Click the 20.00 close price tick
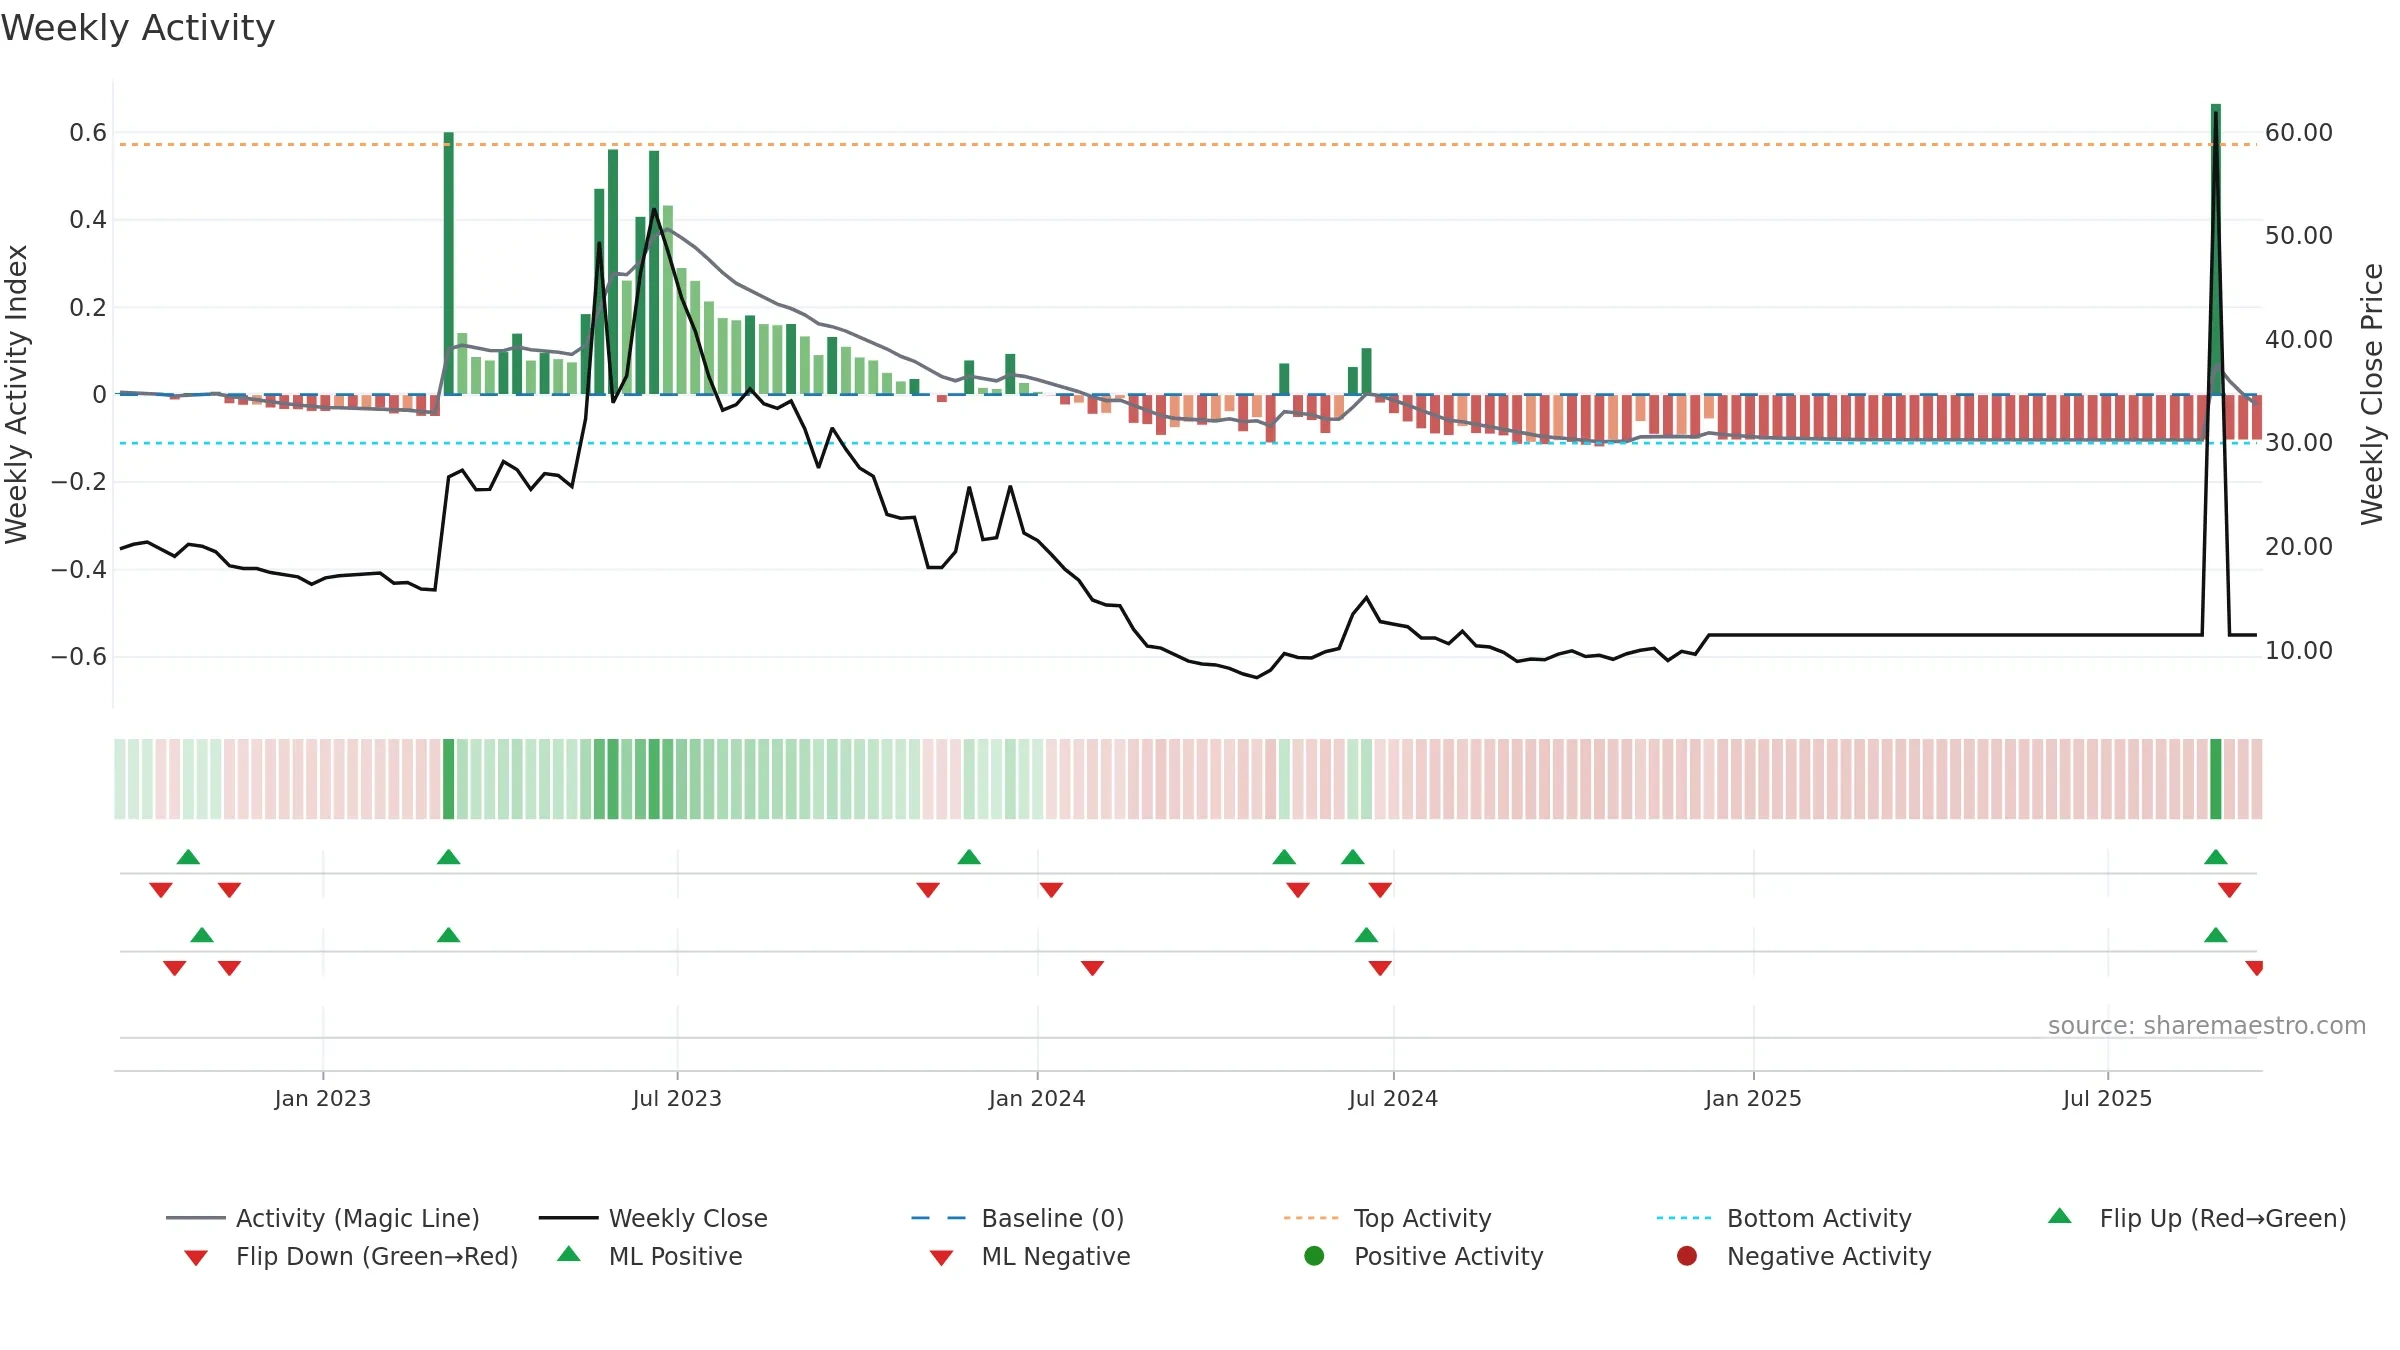 click(x=2299, y=546)
